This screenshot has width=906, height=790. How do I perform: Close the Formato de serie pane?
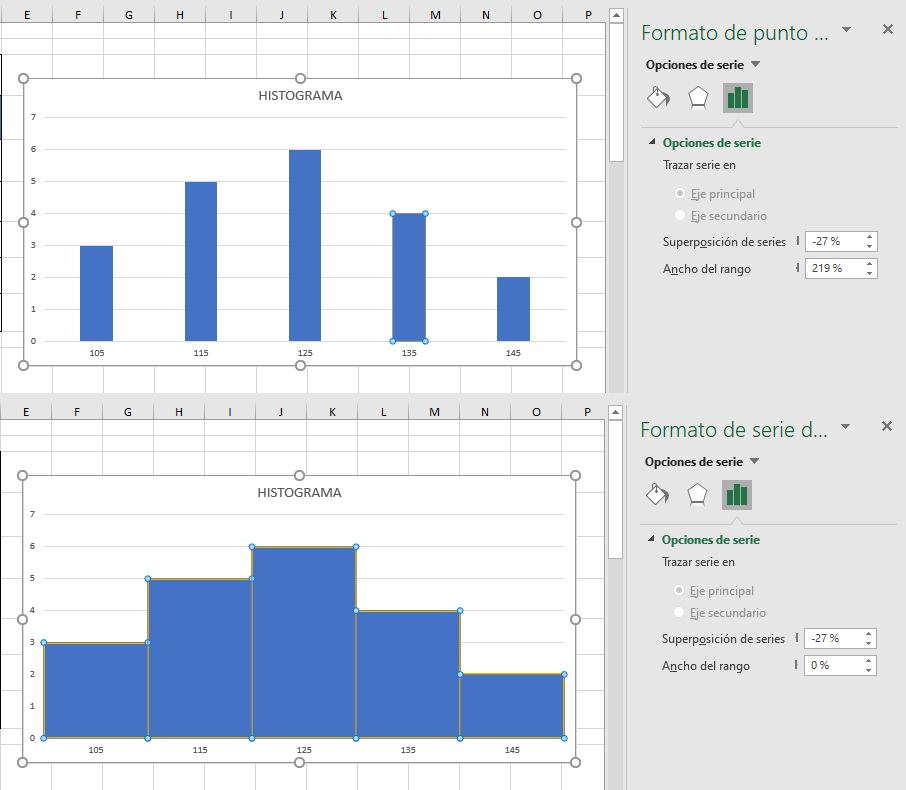[887, 426]
